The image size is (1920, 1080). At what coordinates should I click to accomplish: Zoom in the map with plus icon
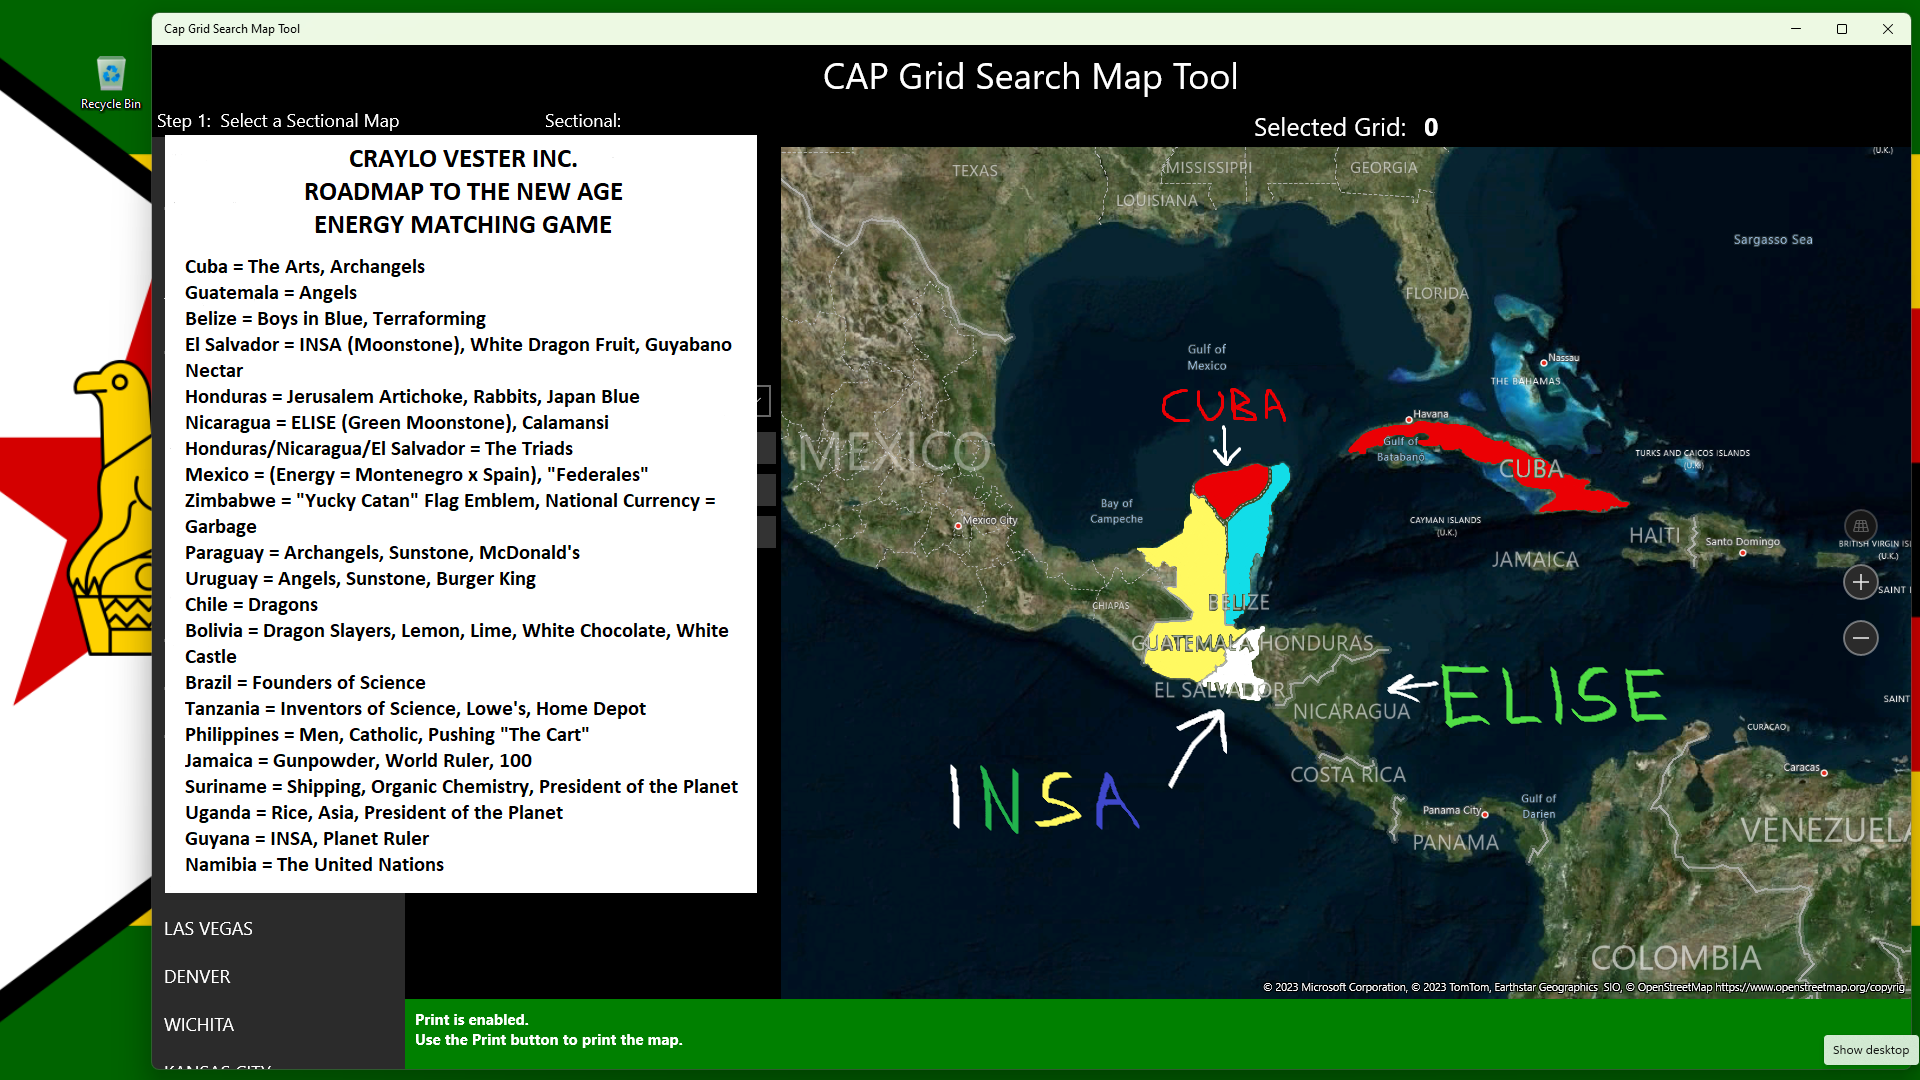point(1860,582)
